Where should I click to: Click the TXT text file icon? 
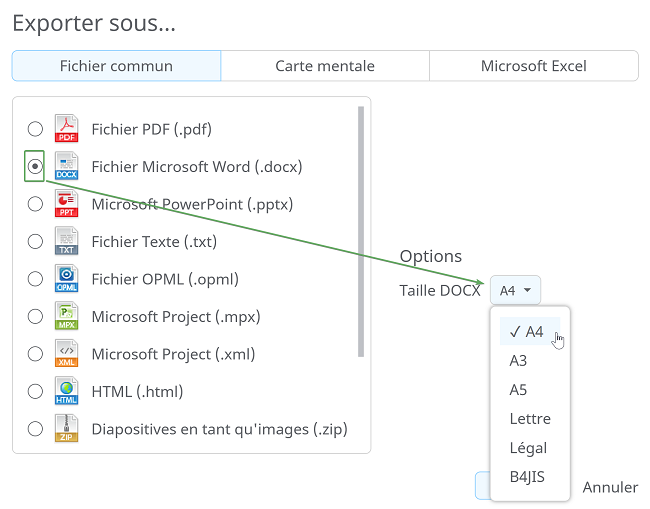coord(66,241)
